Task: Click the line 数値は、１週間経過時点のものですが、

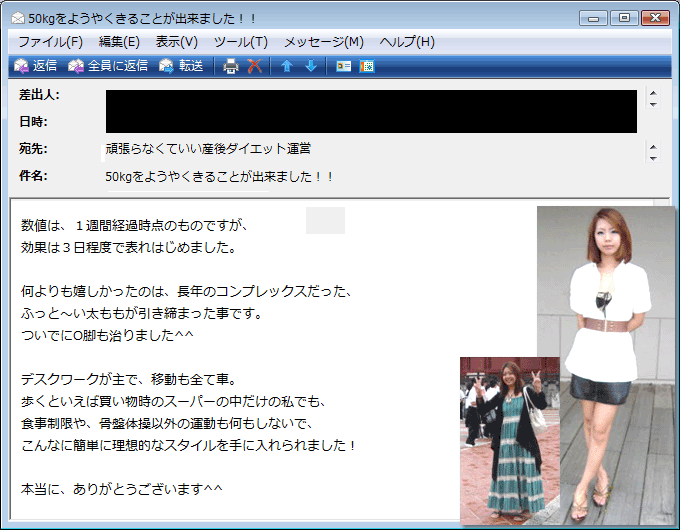Action: tap(134, 226)
